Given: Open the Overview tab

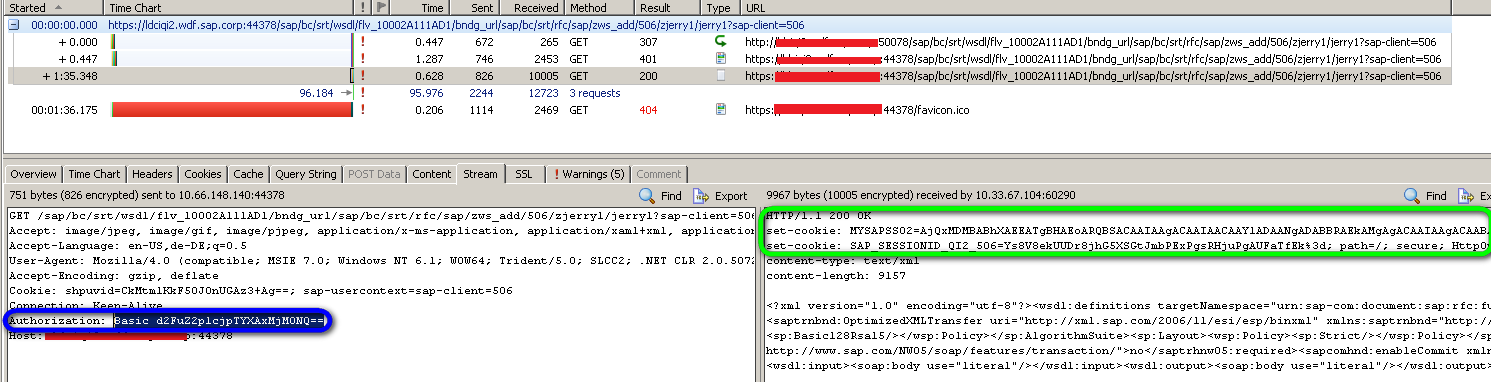Looking at the screenshot, I should [x=33, y=174].
